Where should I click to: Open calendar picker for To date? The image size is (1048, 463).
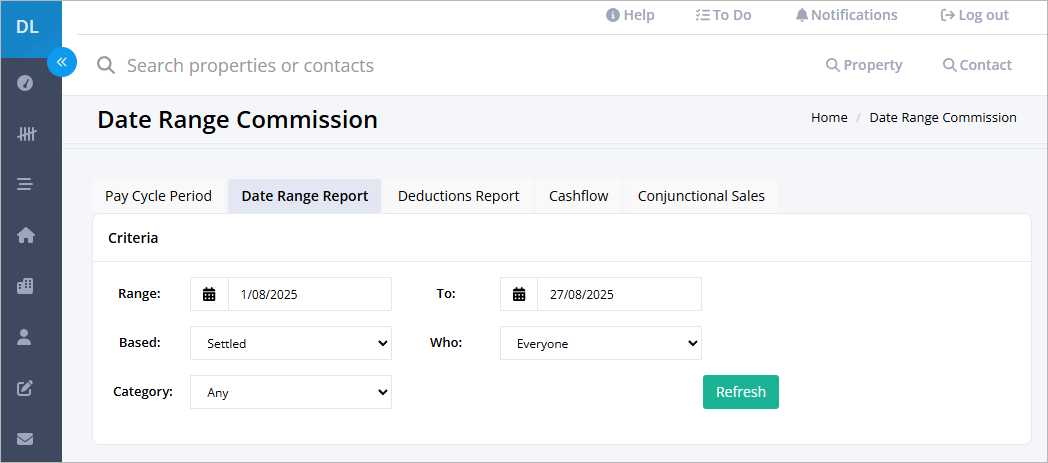click(x=519, y=294)
